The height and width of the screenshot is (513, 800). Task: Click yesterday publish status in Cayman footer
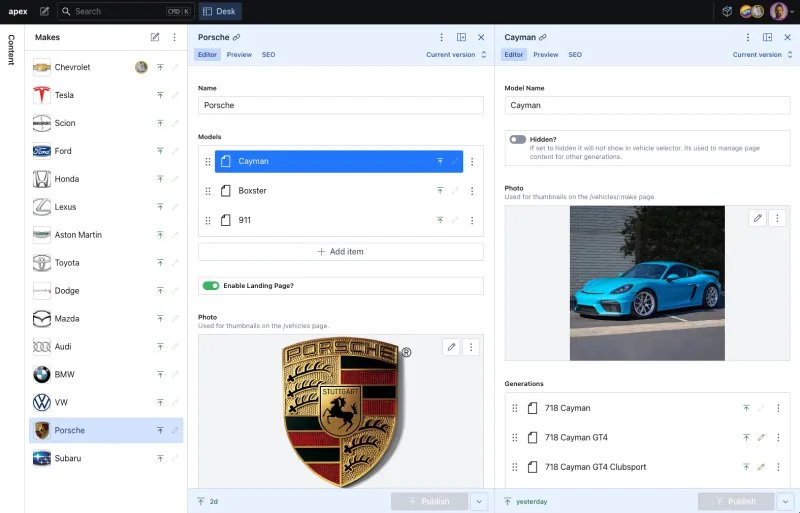[x=526, y=502]
